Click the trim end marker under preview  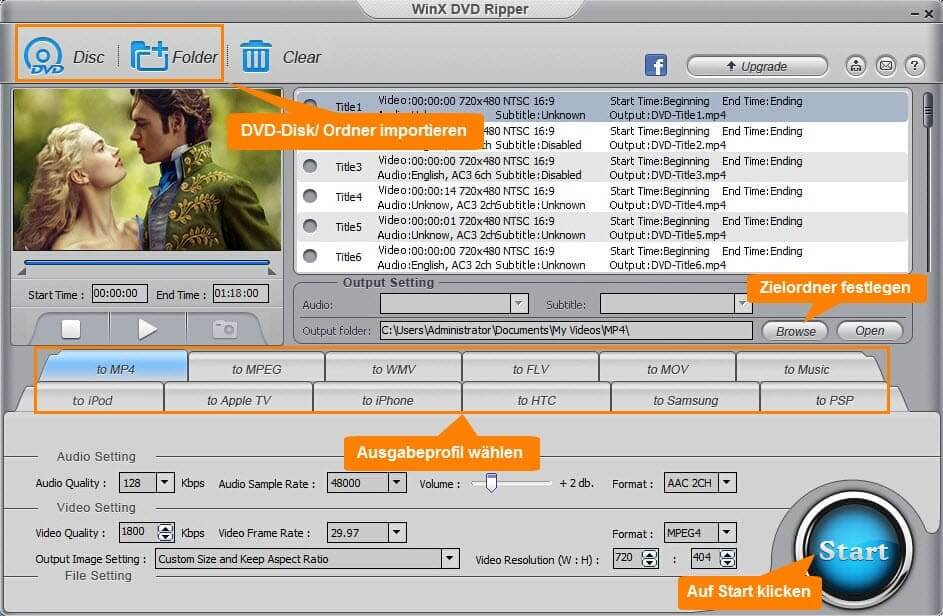272,272
